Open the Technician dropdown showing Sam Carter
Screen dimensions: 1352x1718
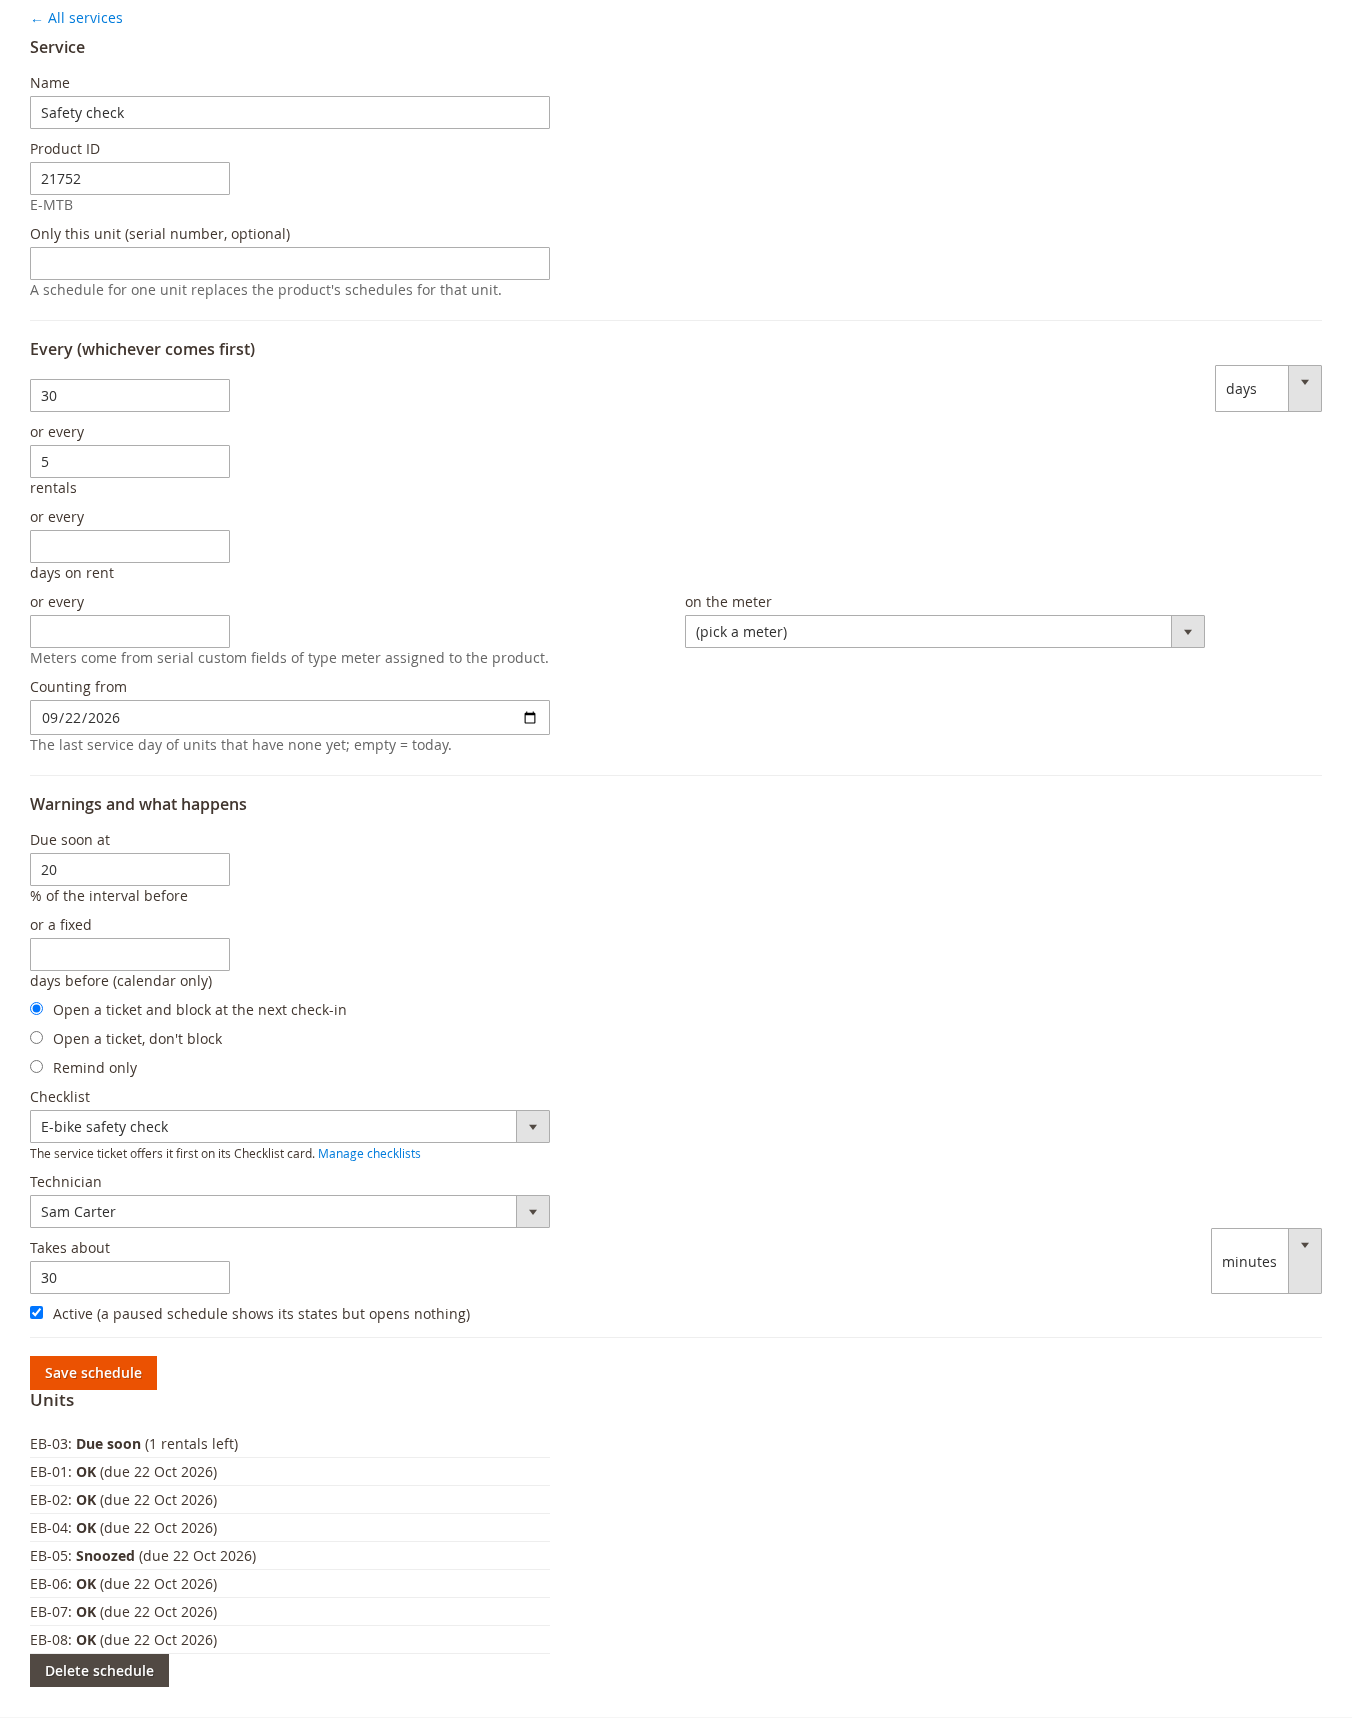click(290, 1212)
